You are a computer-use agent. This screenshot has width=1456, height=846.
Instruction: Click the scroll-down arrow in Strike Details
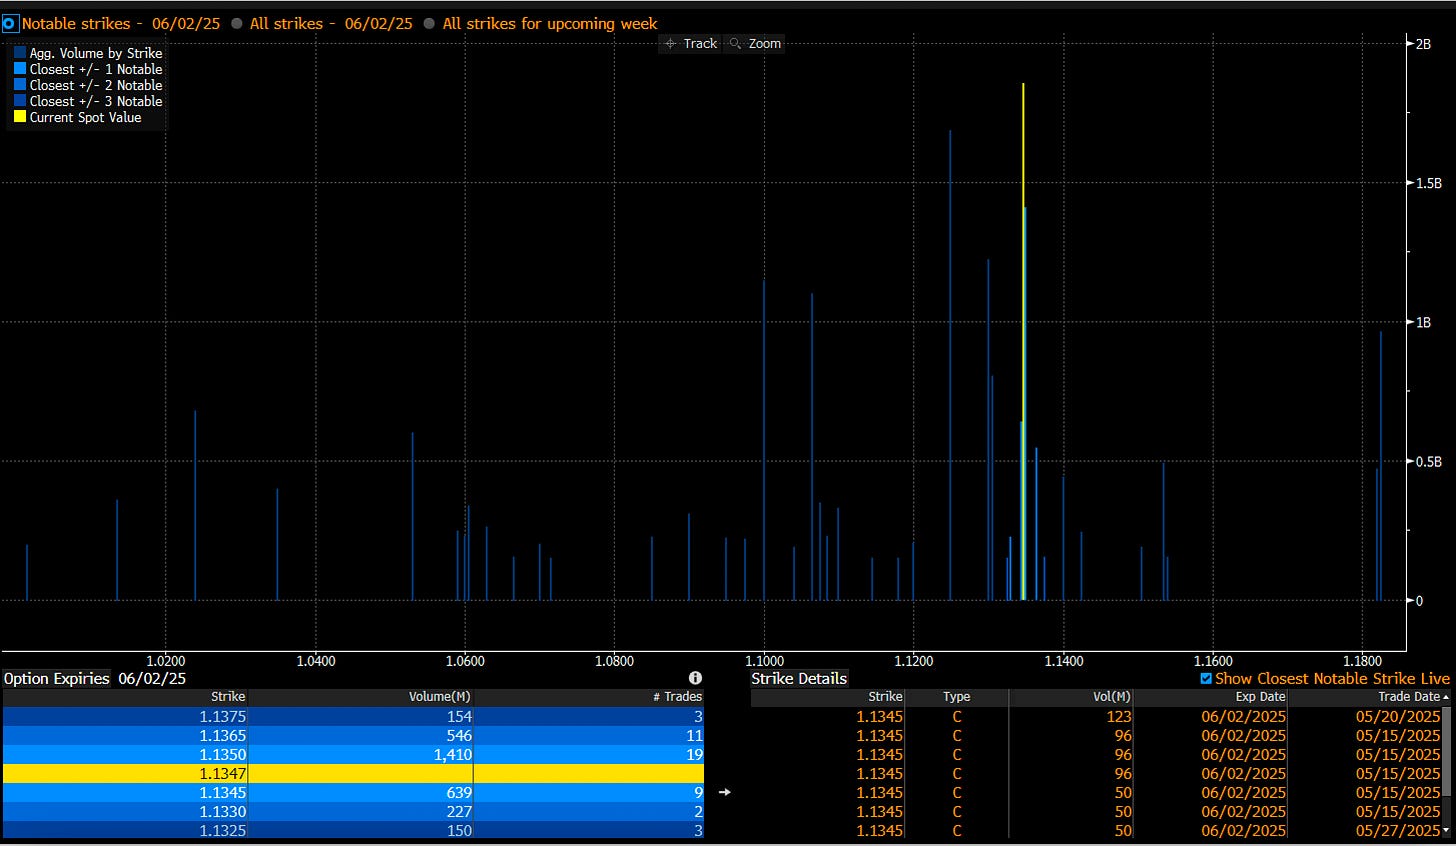[x=1446, y=830]
